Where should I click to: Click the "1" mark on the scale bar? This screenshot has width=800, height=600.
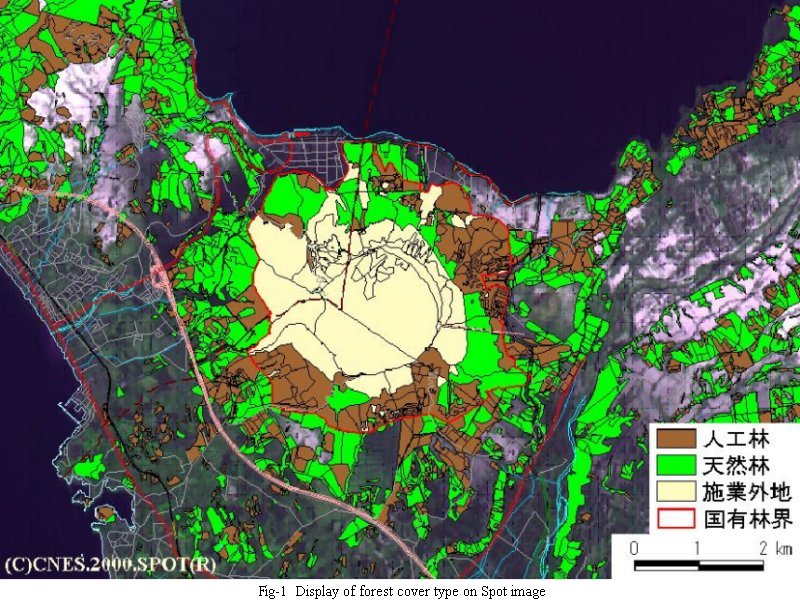point(697,549)
